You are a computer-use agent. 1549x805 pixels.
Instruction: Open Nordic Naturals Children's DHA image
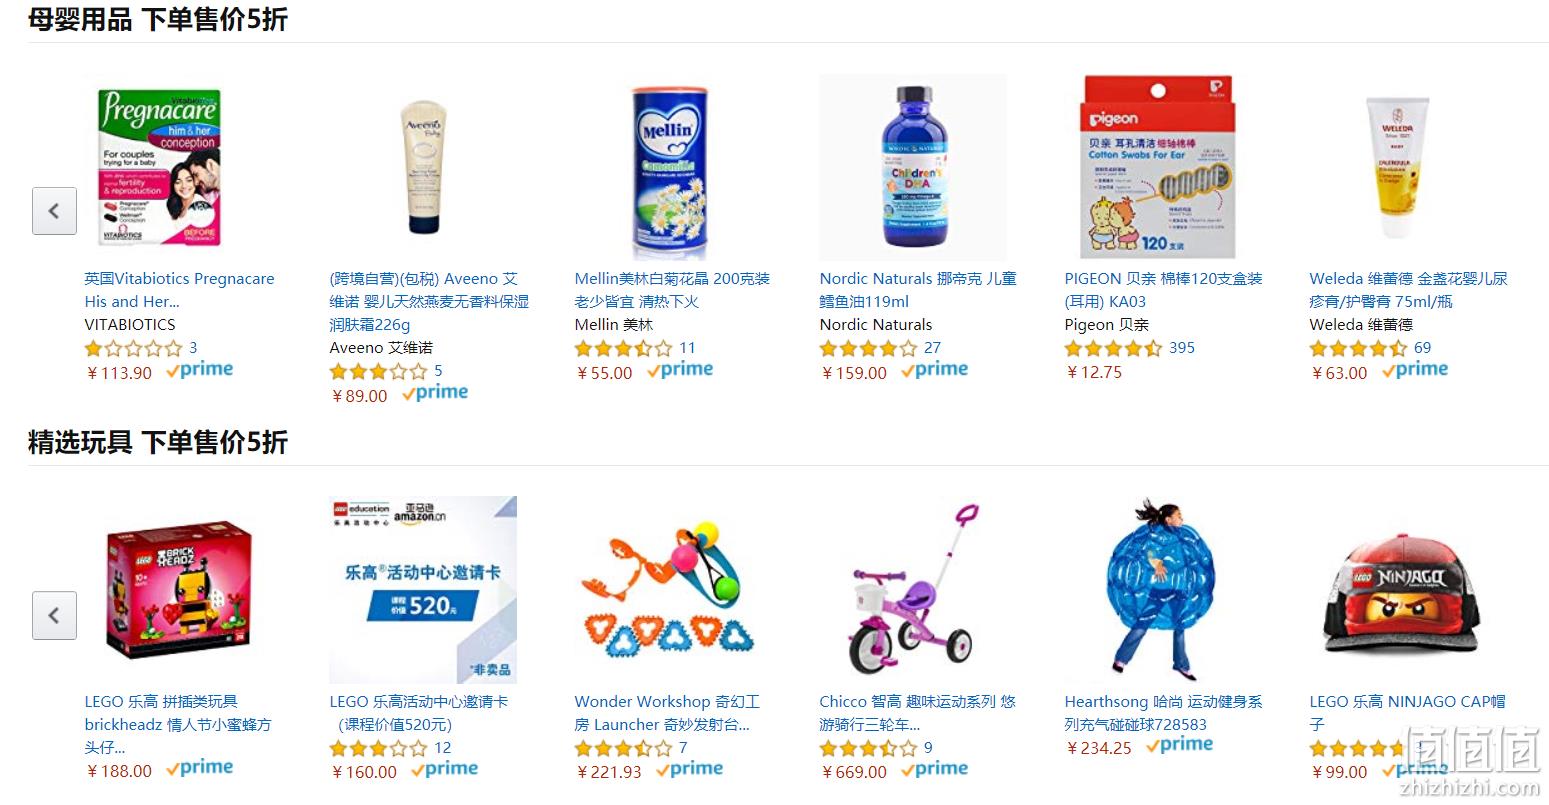913,167
